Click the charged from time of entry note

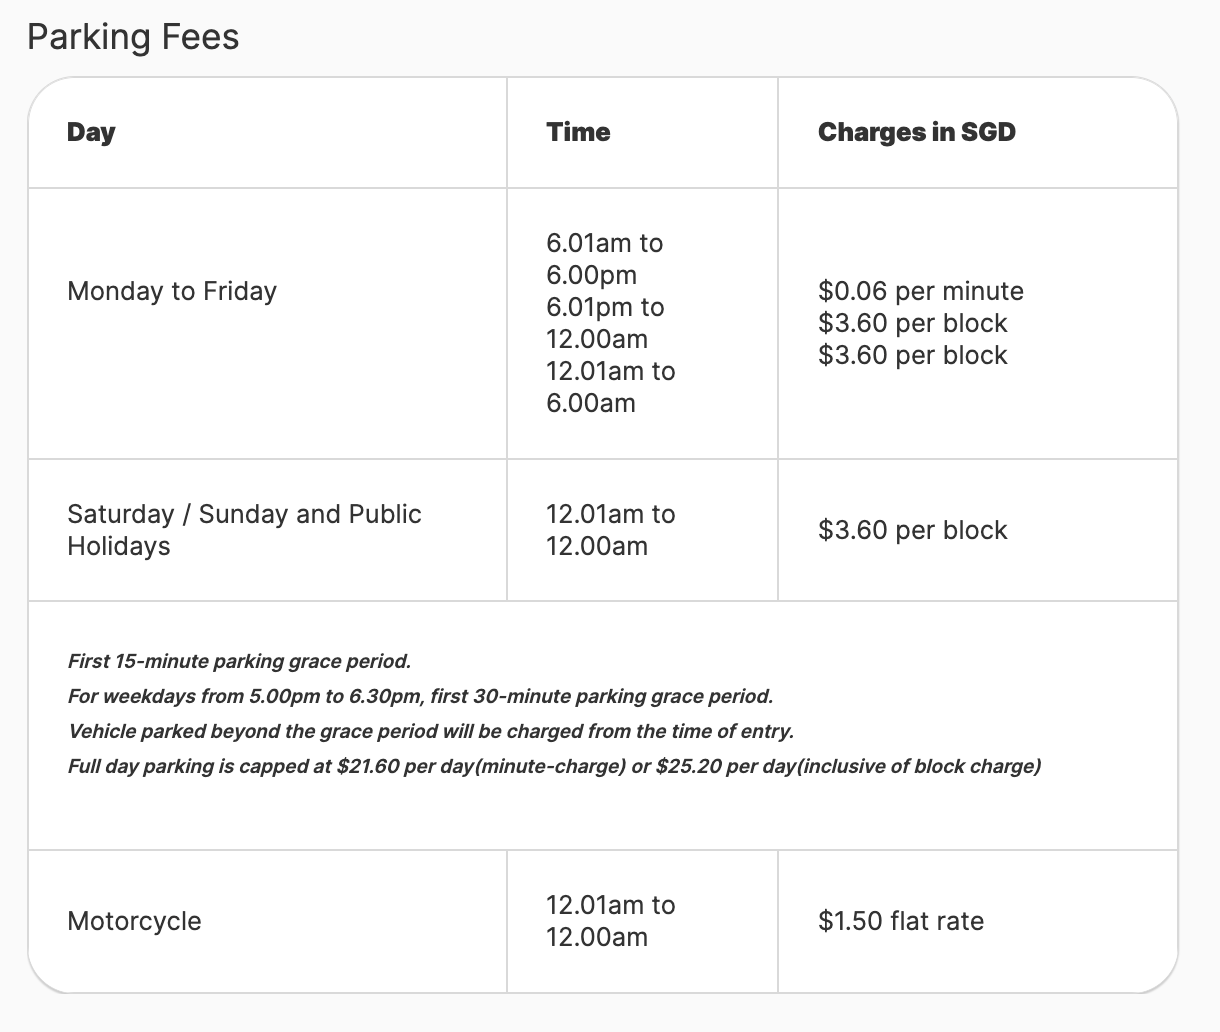pos(431,731)
